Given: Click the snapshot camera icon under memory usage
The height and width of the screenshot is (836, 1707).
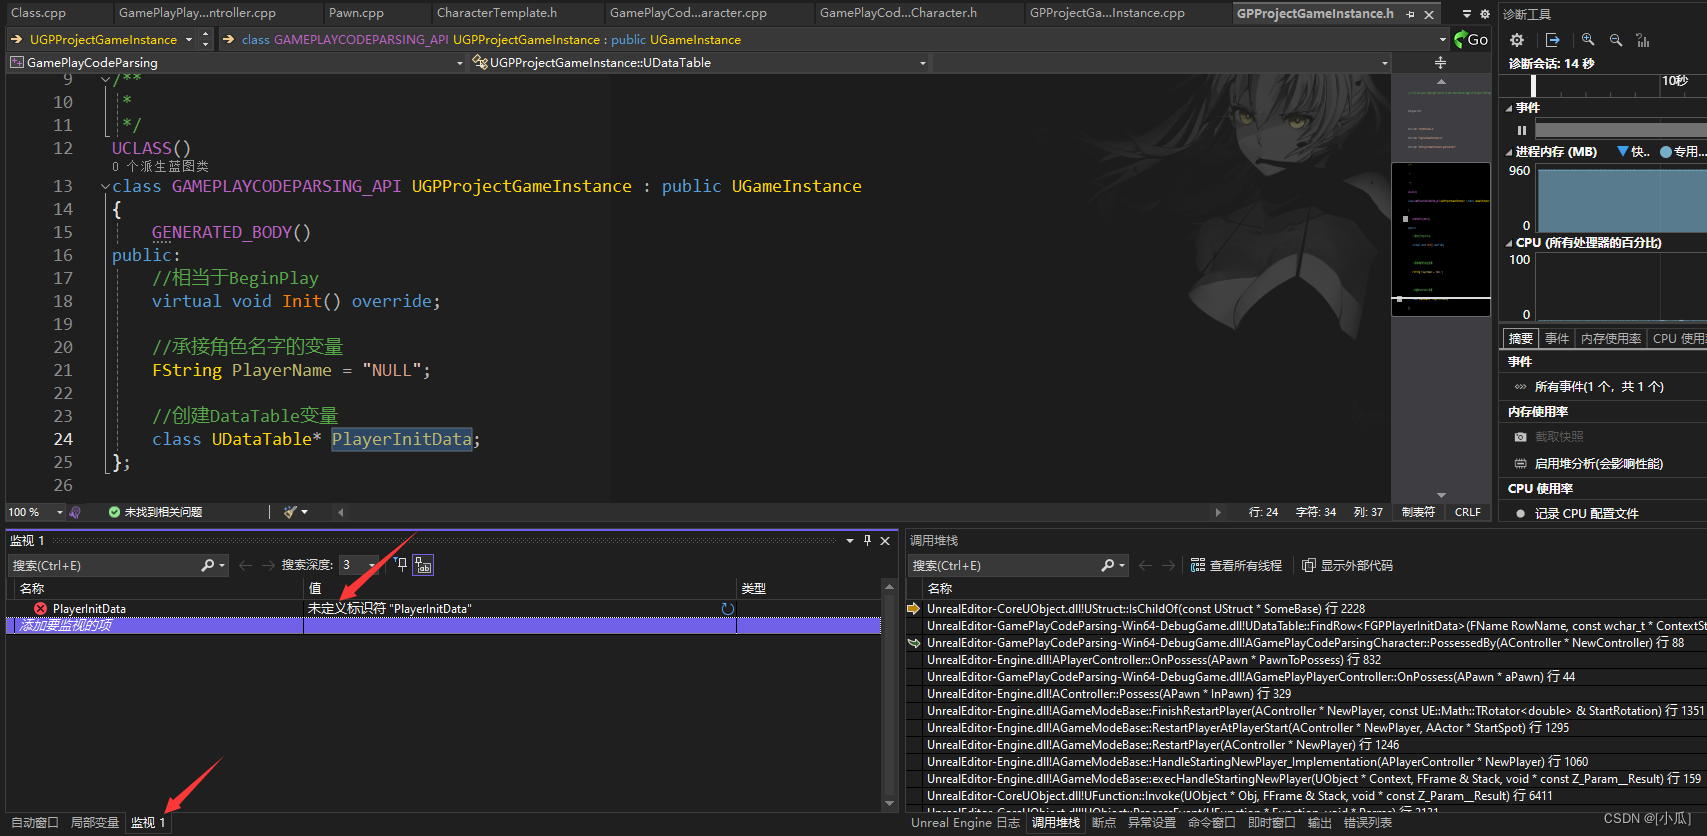Looking at the screenshot, I should pos(1521,437).
